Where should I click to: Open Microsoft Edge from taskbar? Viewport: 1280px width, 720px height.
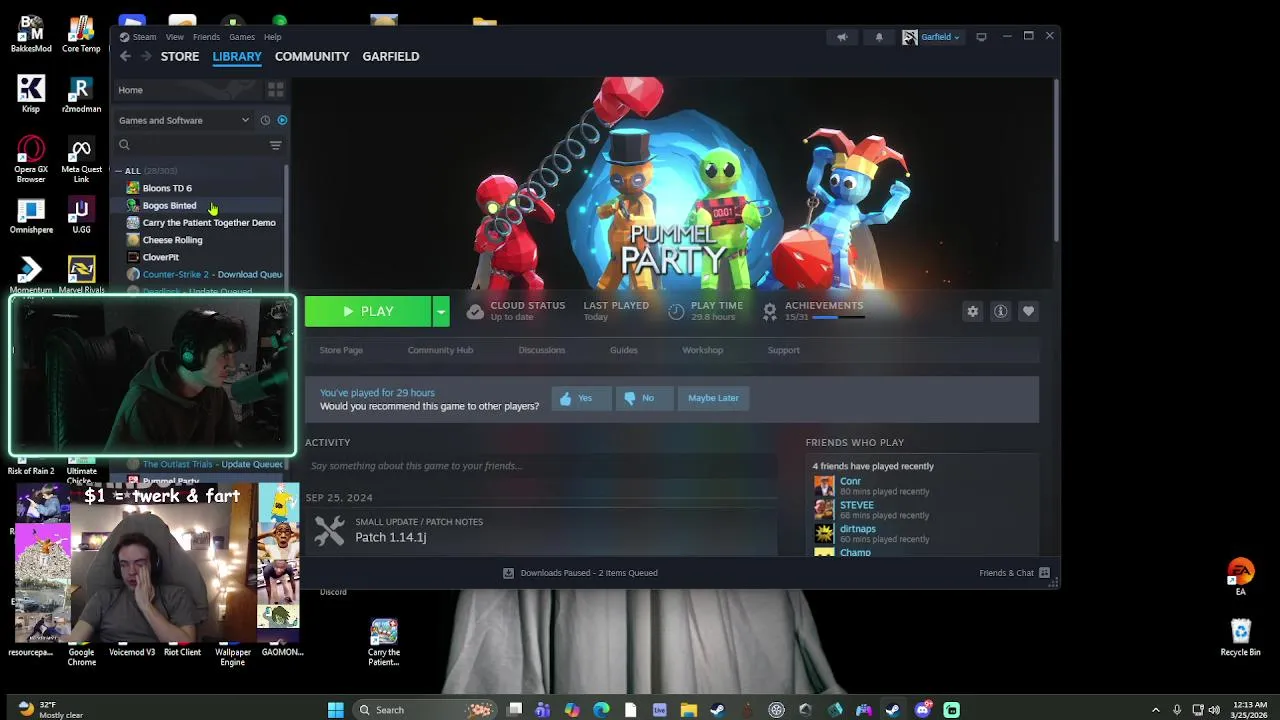click(x=601, y=710)
